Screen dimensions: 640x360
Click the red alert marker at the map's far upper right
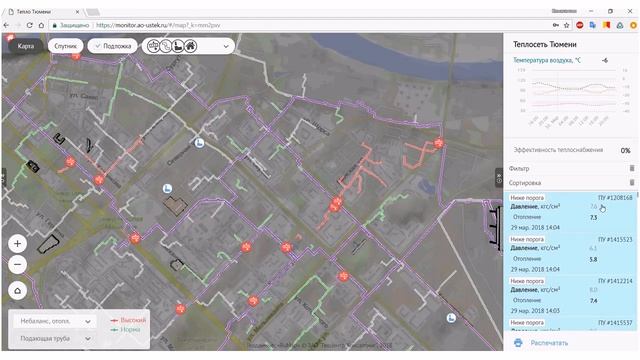(439, 143)
